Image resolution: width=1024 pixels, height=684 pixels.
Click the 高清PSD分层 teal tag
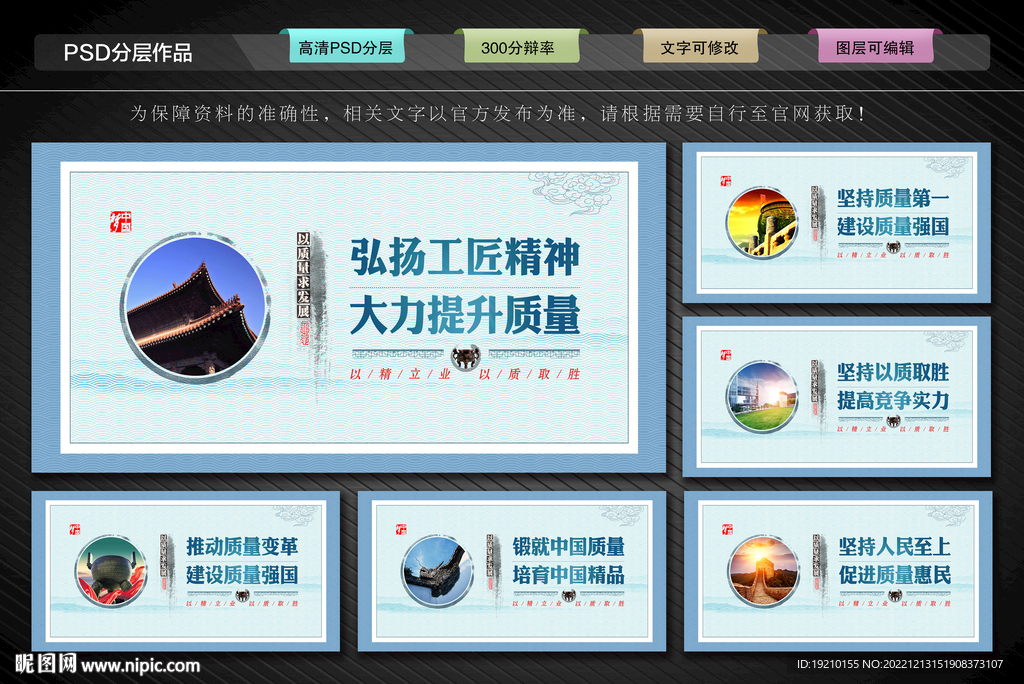click(346, 47)
